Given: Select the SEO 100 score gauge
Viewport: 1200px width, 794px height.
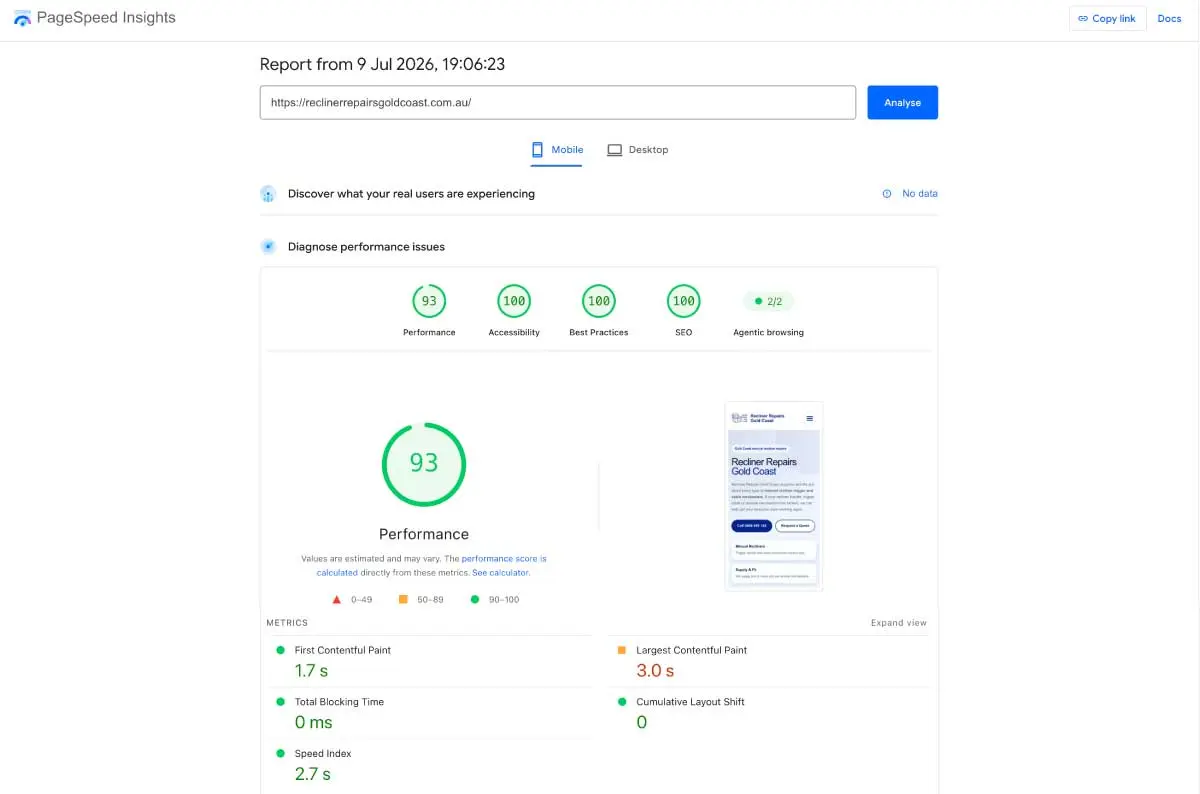Looking at the screenshot, I should point(684,301).
